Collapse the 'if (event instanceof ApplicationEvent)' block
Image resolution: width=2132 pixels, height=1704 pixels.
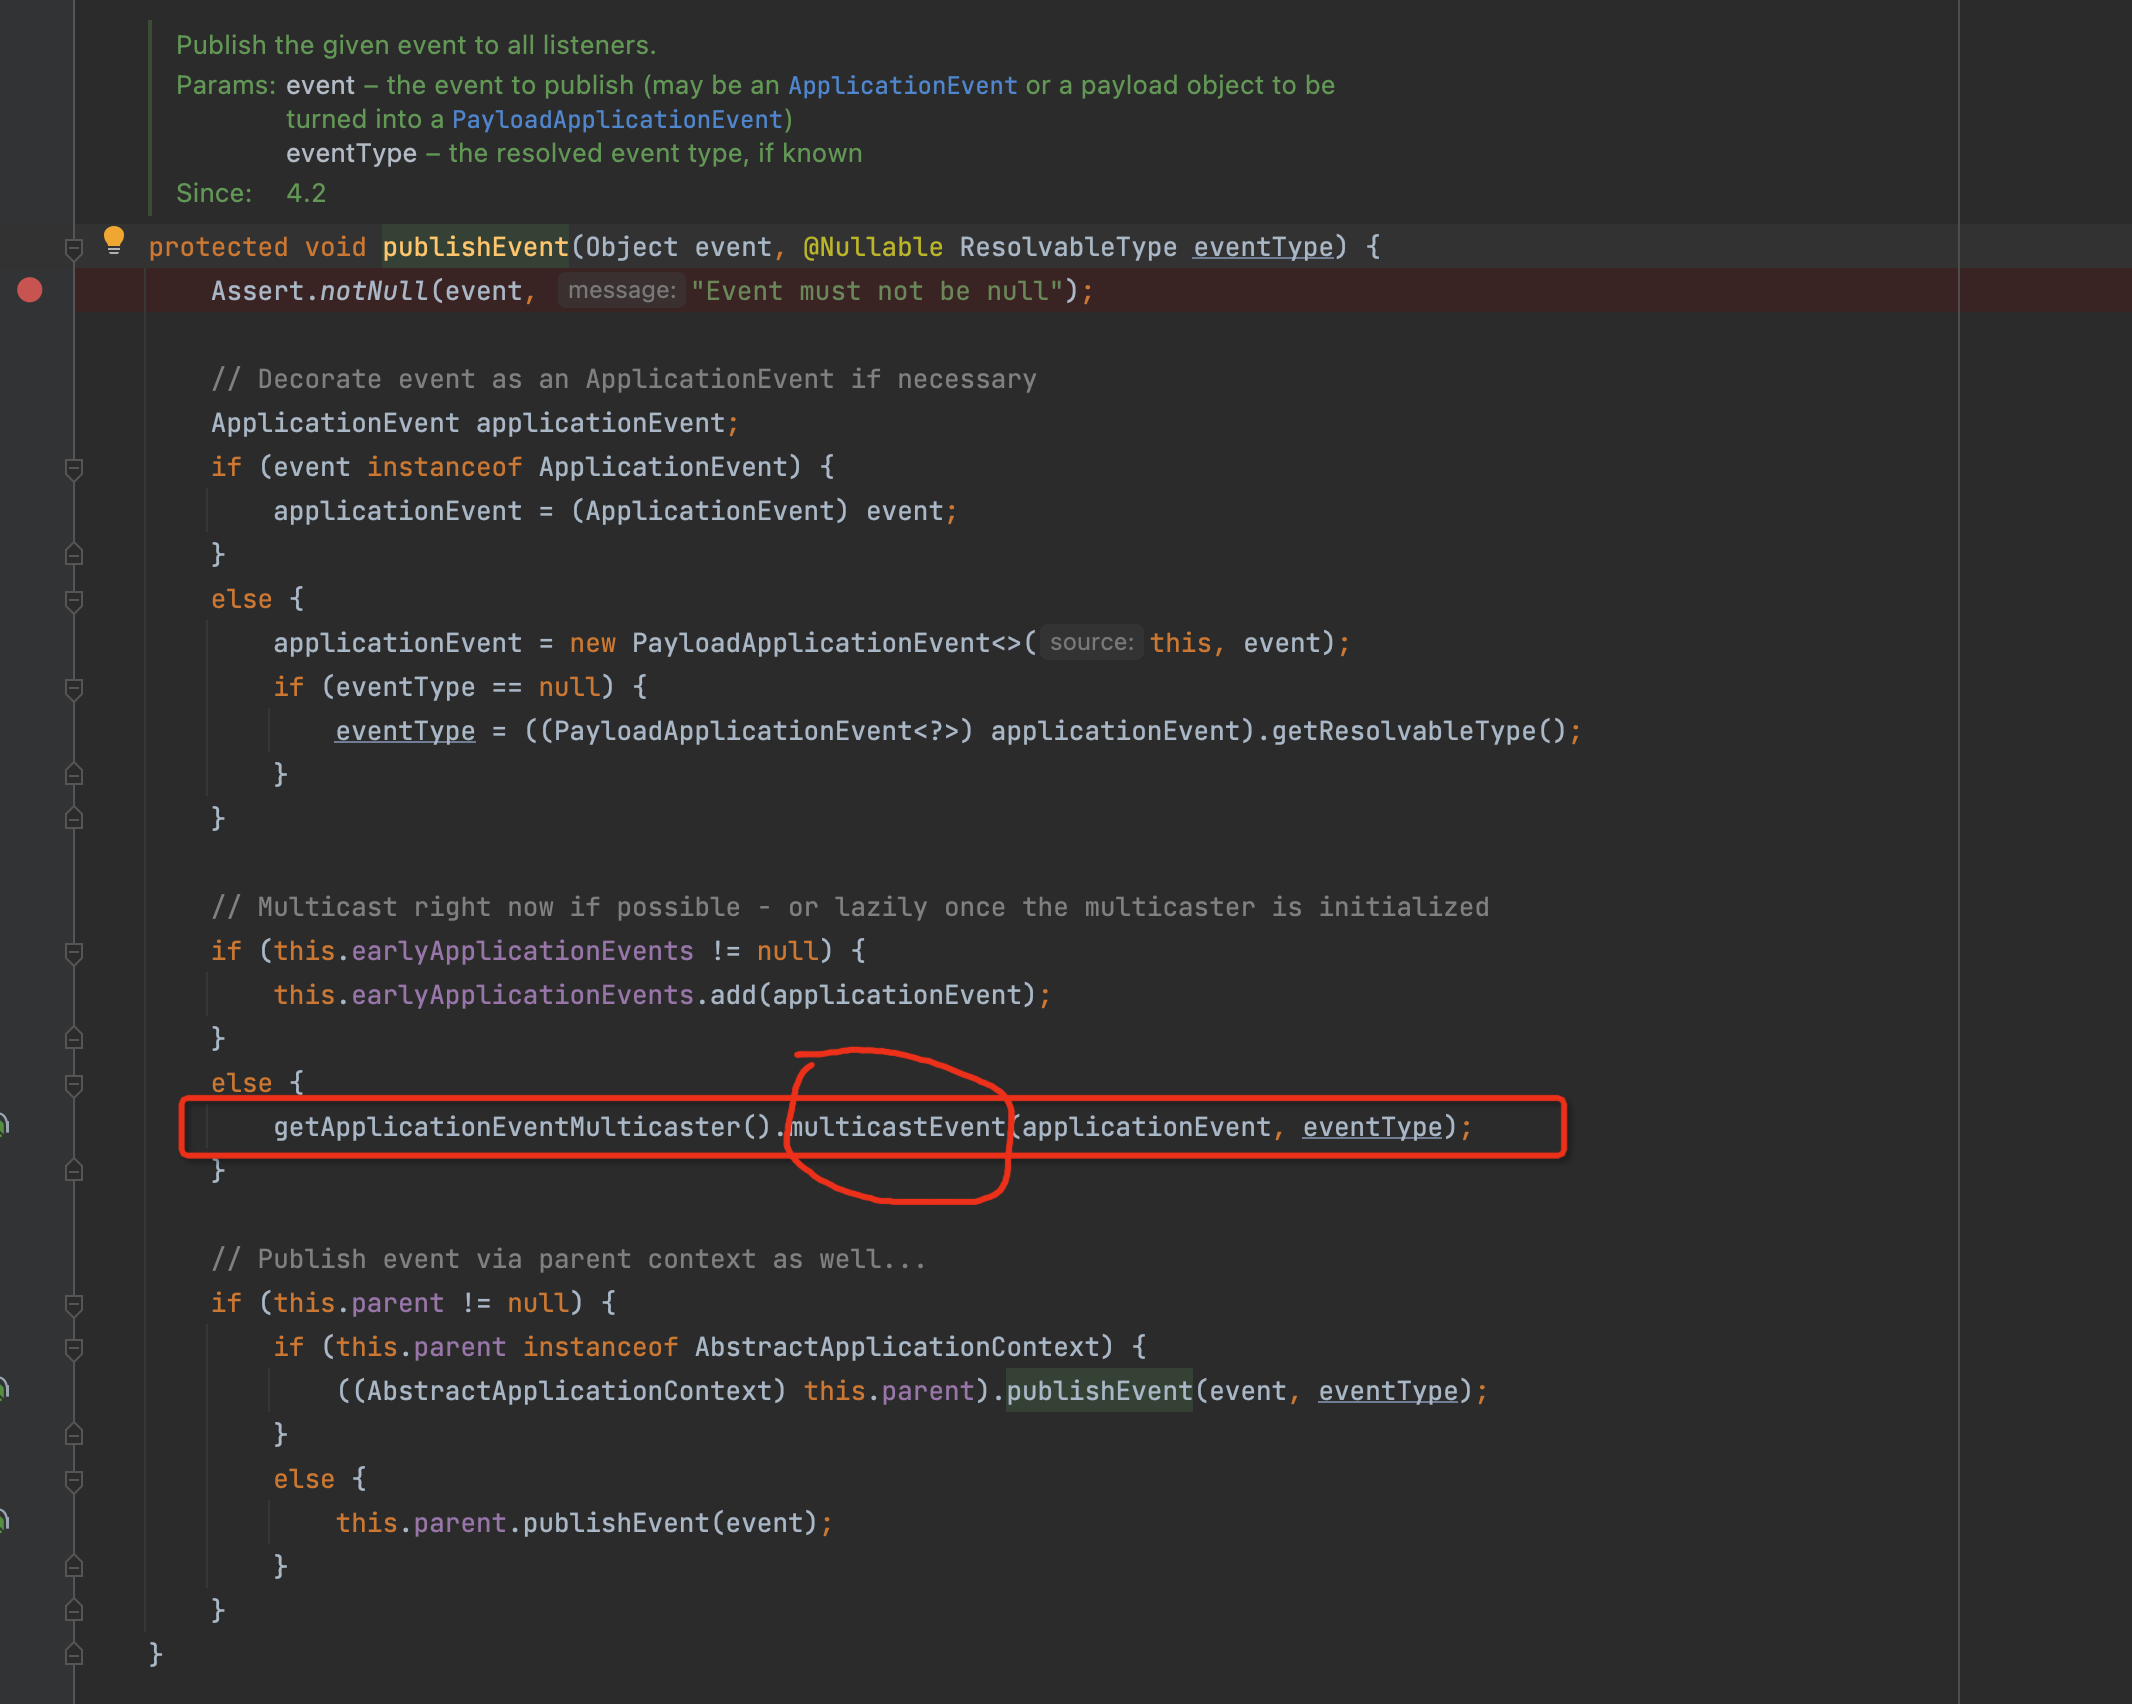pyautogui.click(x=73, y=467)
